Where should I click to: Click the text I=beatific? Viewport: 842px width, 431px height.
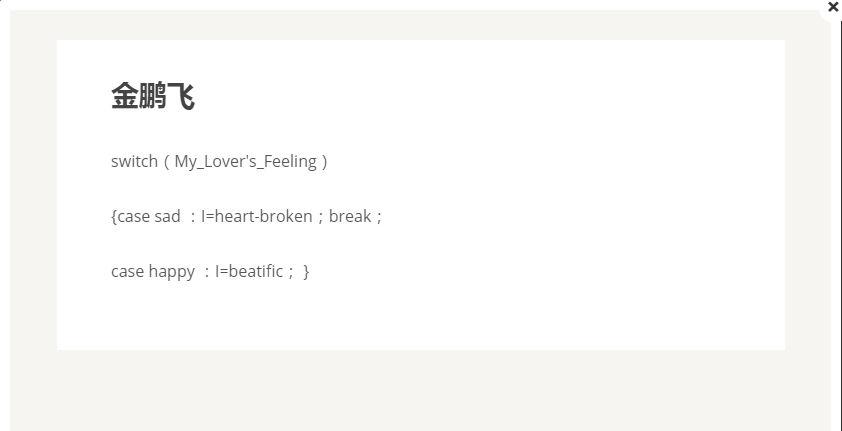(249, 271)
